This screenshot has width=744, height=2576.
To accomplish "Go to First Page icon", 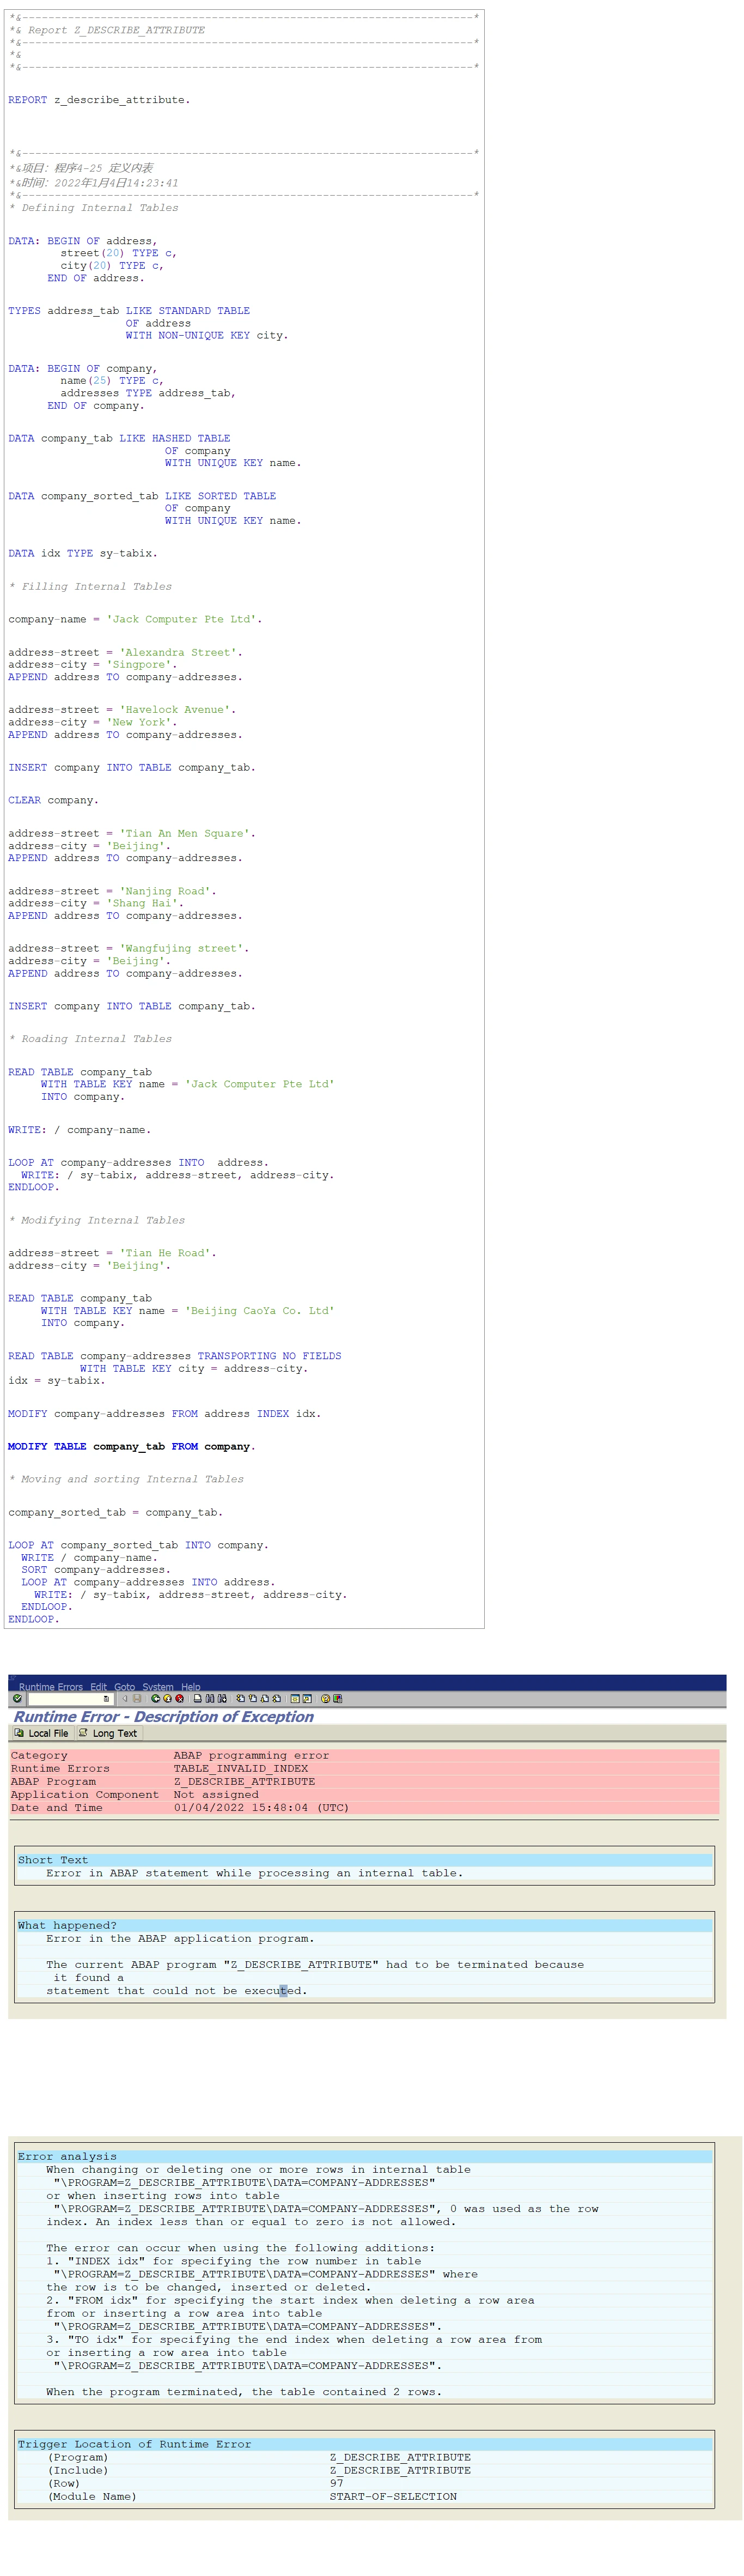I will click(240, 1699).
